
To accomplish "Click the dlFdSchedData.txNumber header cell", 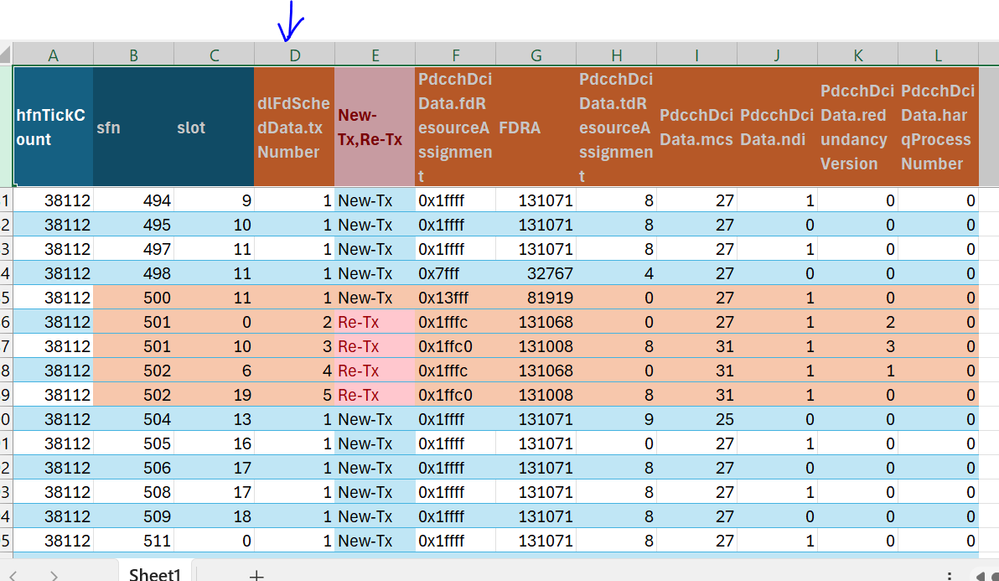I will [x=294, y=127].
